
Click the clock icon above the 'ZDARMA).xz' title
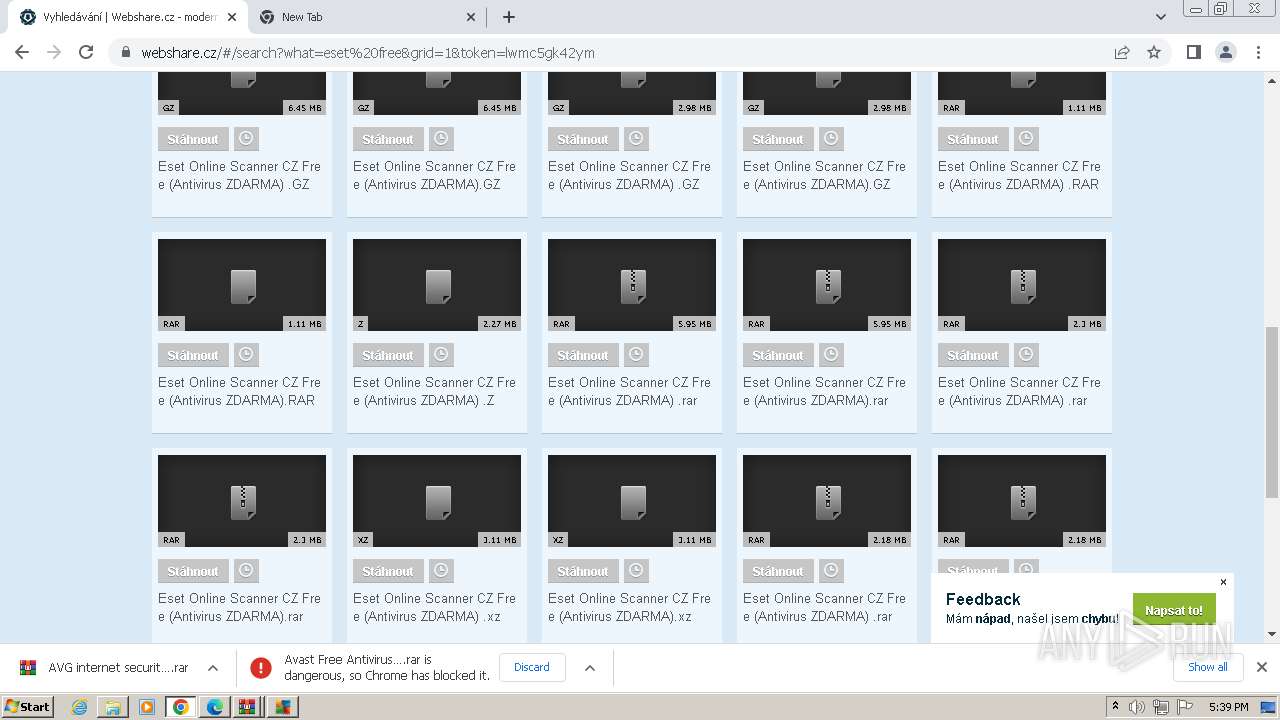[x=636, y=570]
